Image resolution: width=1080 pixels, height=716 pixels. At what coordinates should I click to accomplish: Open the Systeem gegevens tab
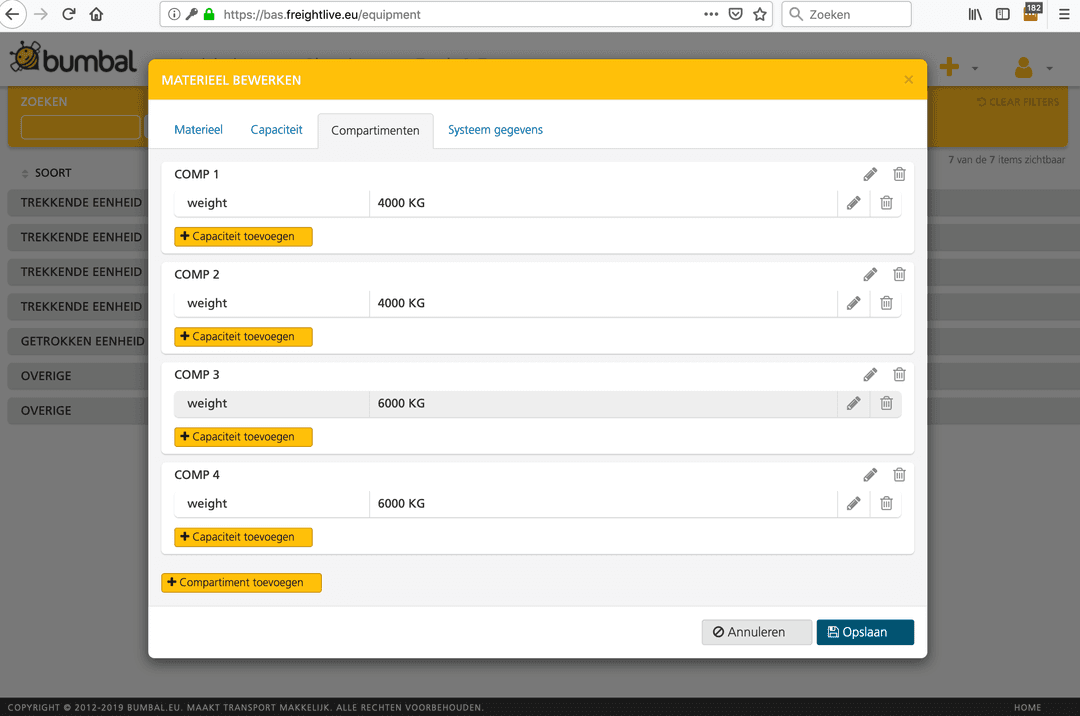point(495,130)
